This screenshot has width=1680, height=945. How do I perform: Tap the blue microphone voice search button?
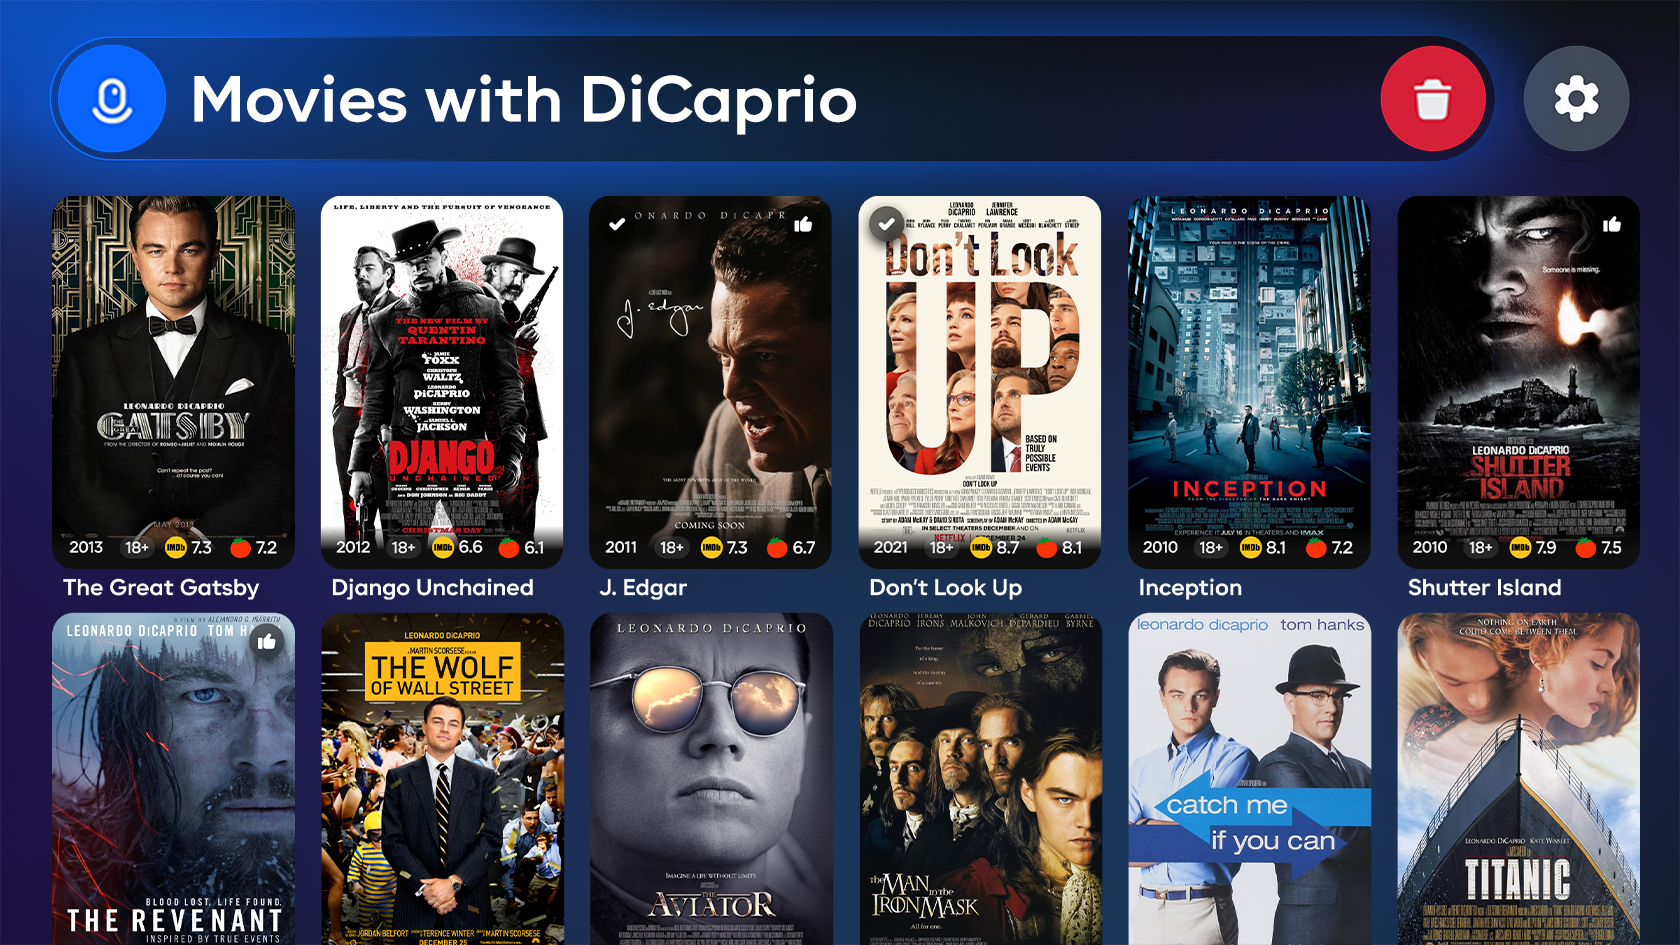point(112,99)
